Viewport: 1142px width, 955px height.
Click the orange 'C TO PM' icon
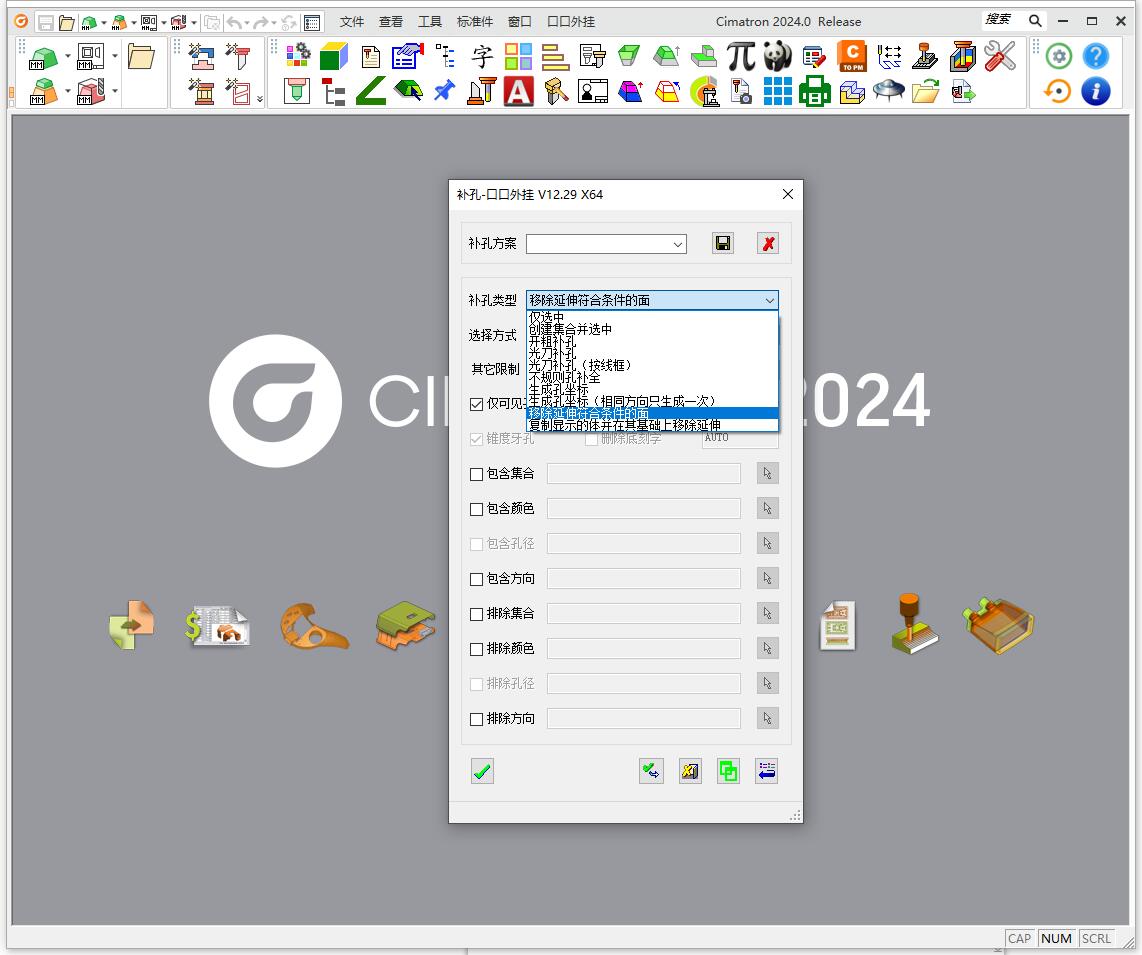click(x=851, y=56)
